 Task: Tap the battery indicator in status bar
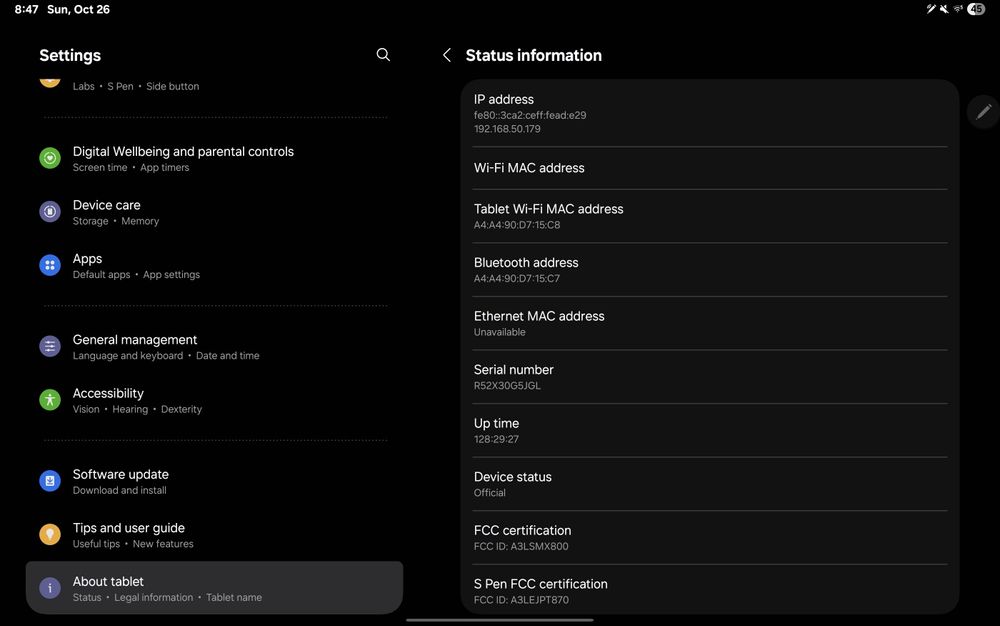976,9
